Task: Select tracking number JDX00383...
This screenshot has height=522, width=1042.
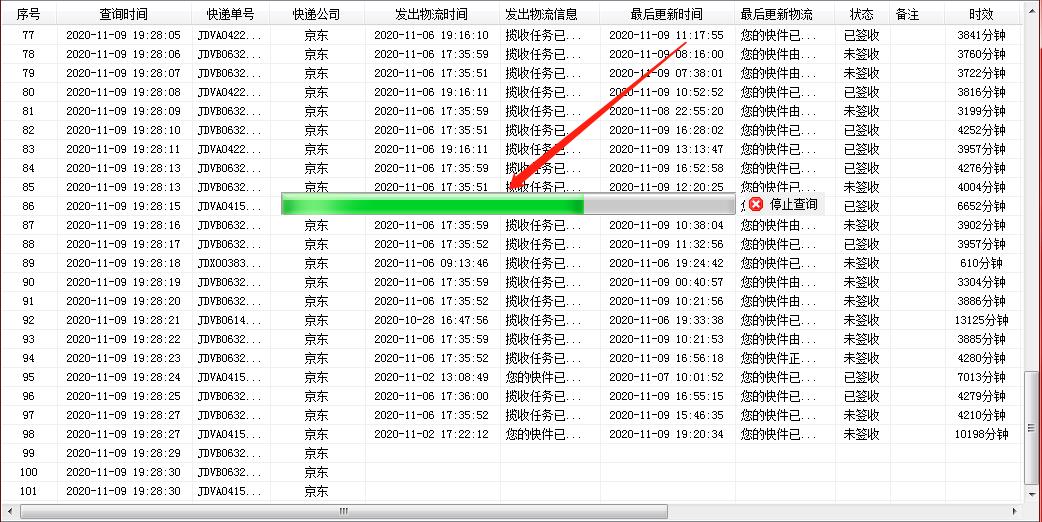Action: tap(230, 264)
